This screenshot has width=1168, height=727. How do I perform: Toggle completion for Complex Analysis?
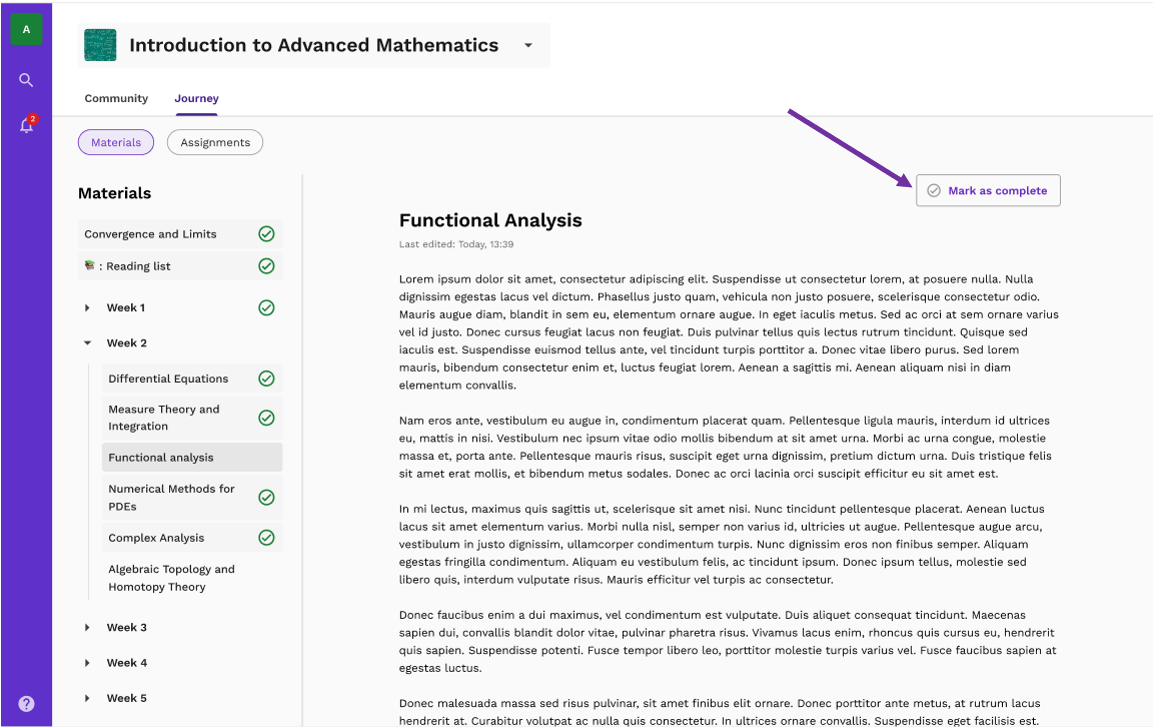[266, 537]
